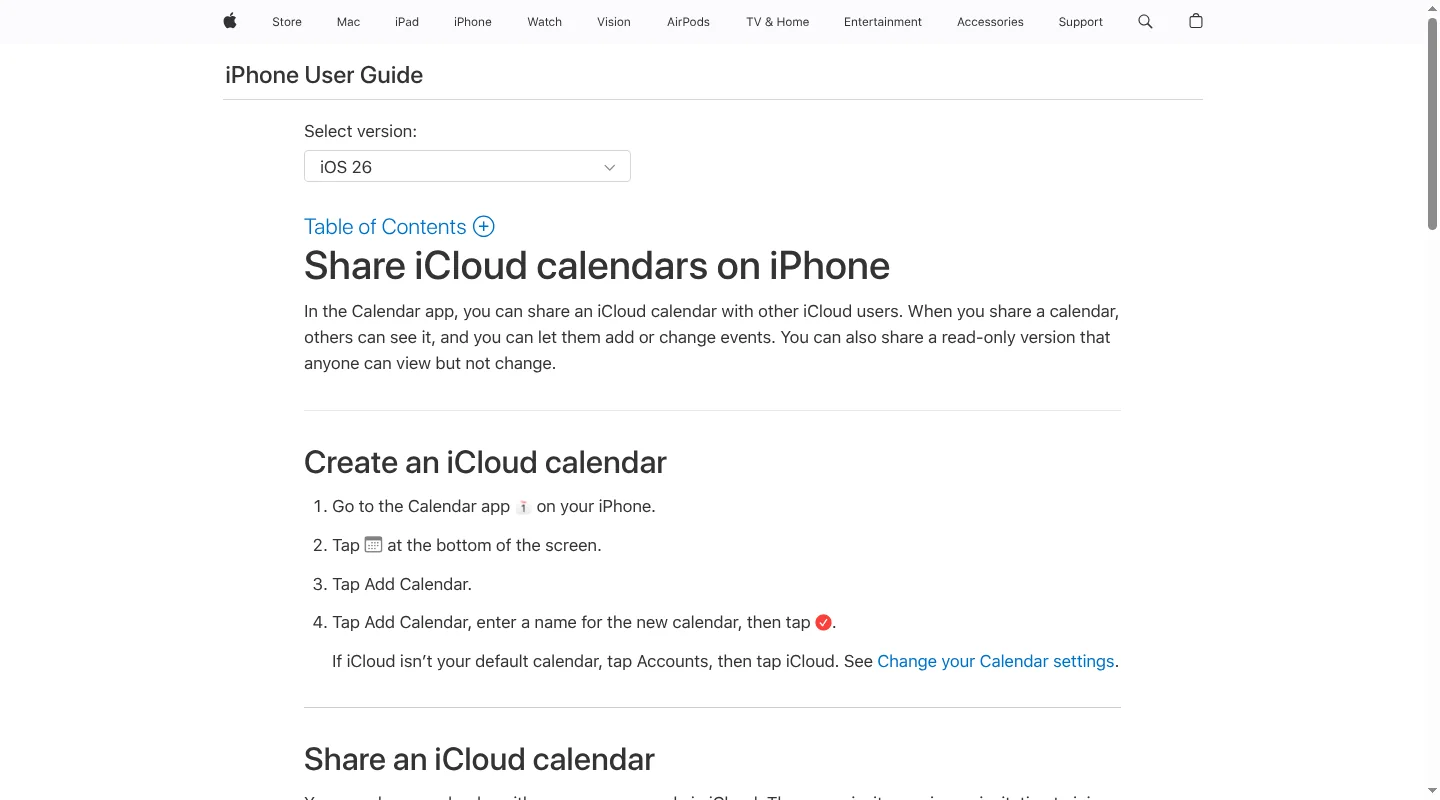Open the iOS 26 version dropdown
The width and height of the screenshot is (1440, 800).
tap(467, 166)
